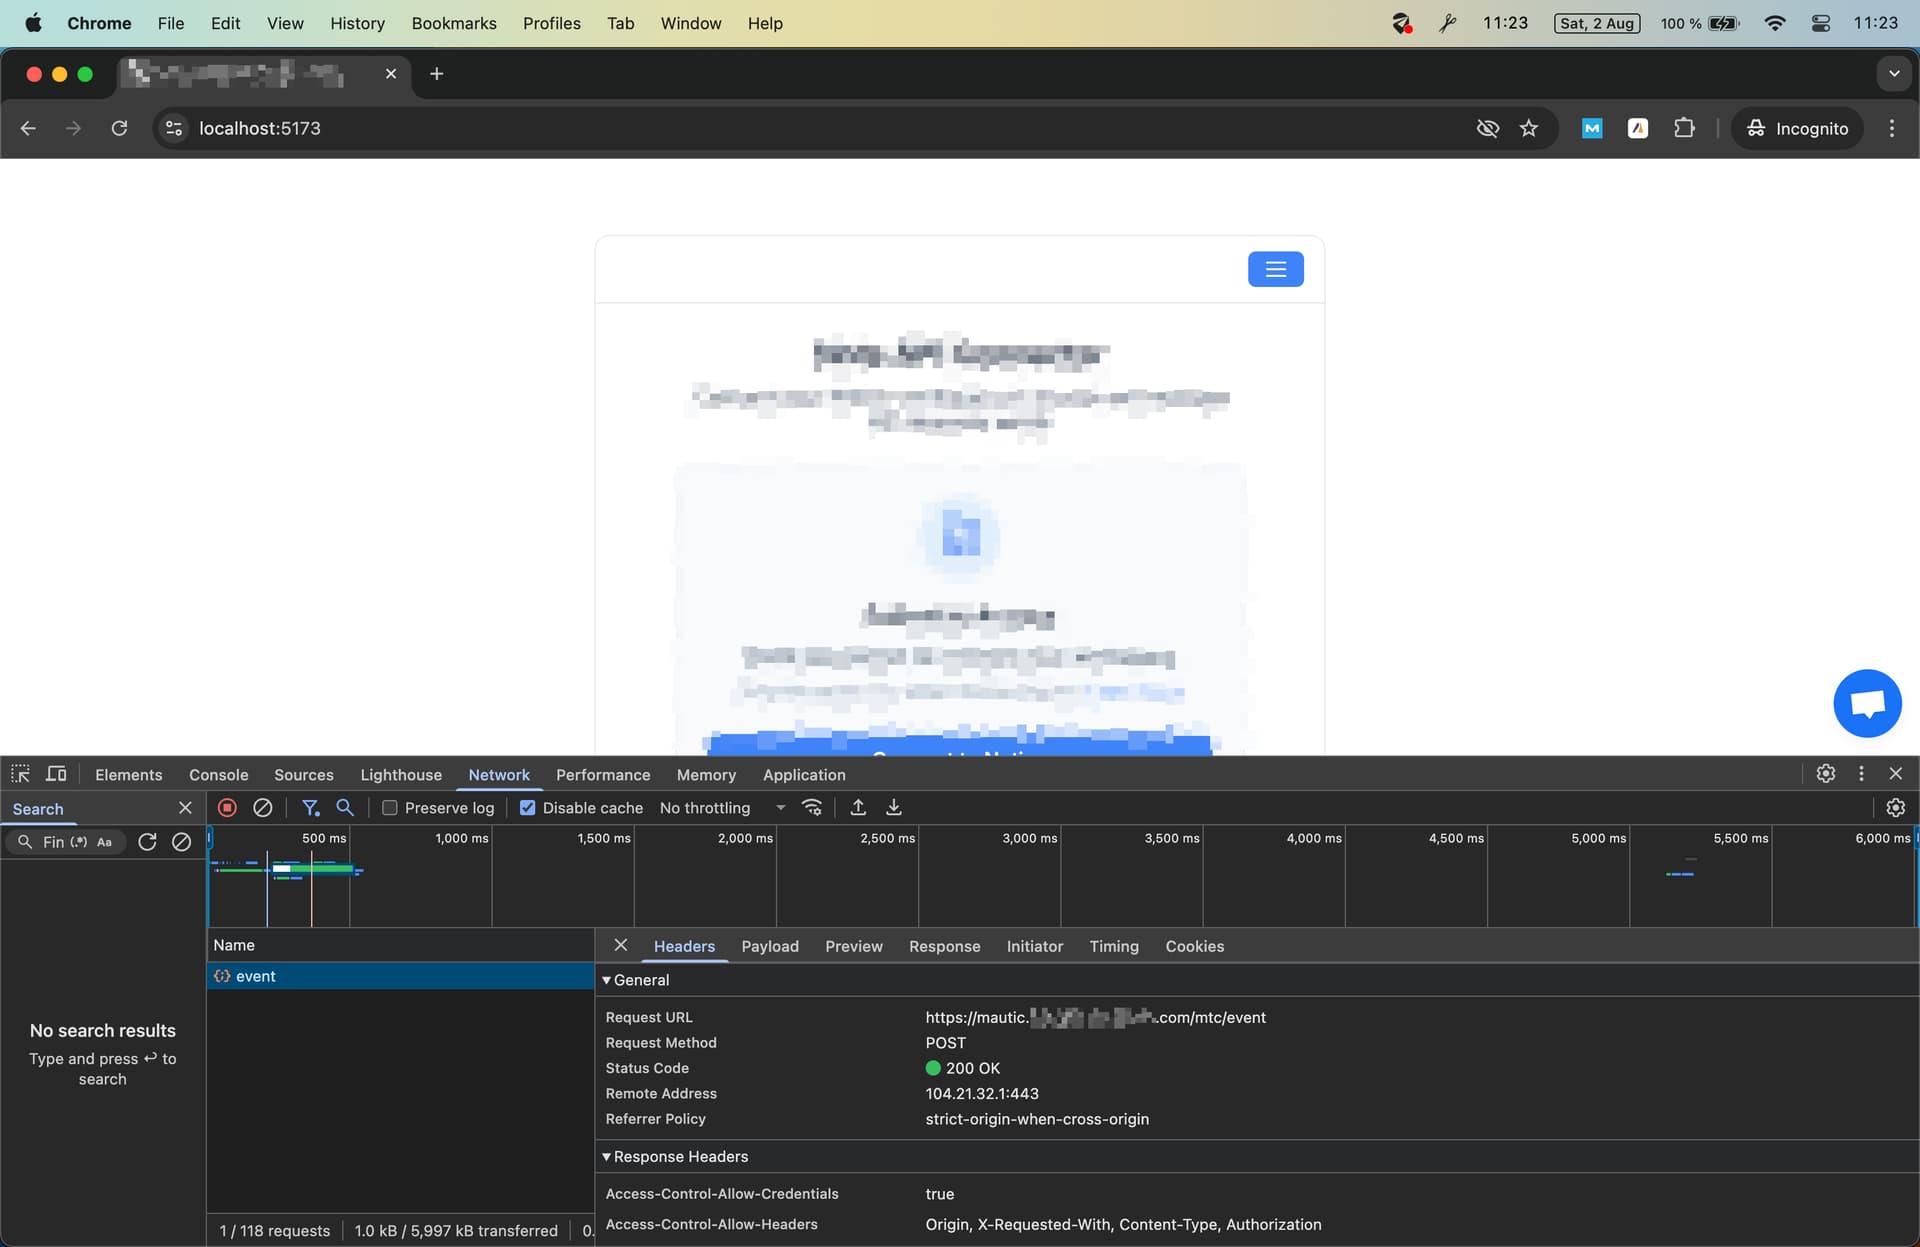The height and width of the screenshot is (1247, 1920).
Task: Toggle the network filter icon
Action: [x=311, y=808]
